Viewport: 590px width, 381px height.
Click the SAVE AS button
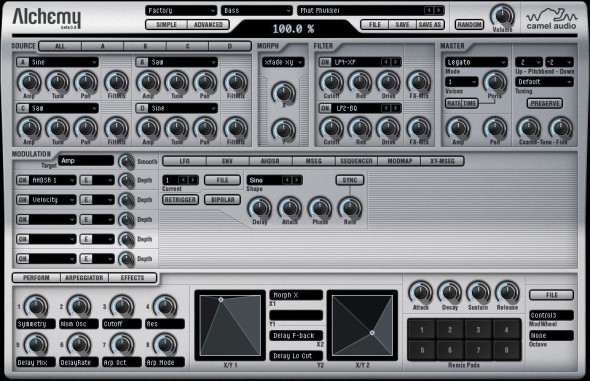tap(430, 25)
